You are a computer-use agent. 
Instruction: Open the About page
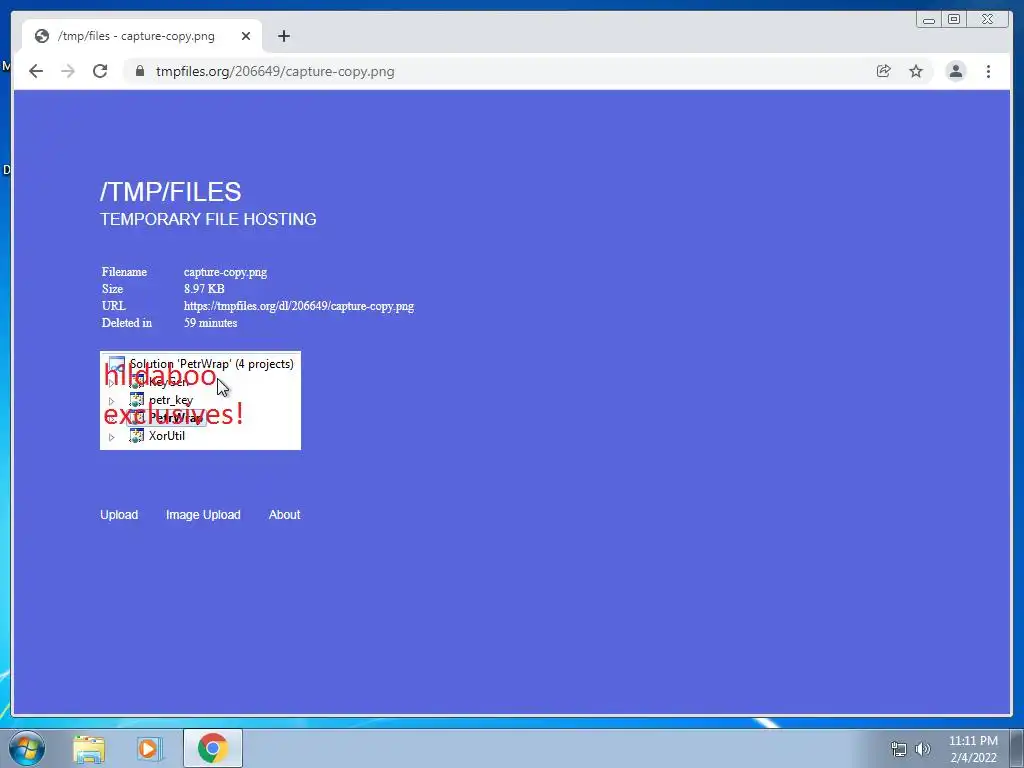pyautogui.click(x=284, y=515)
